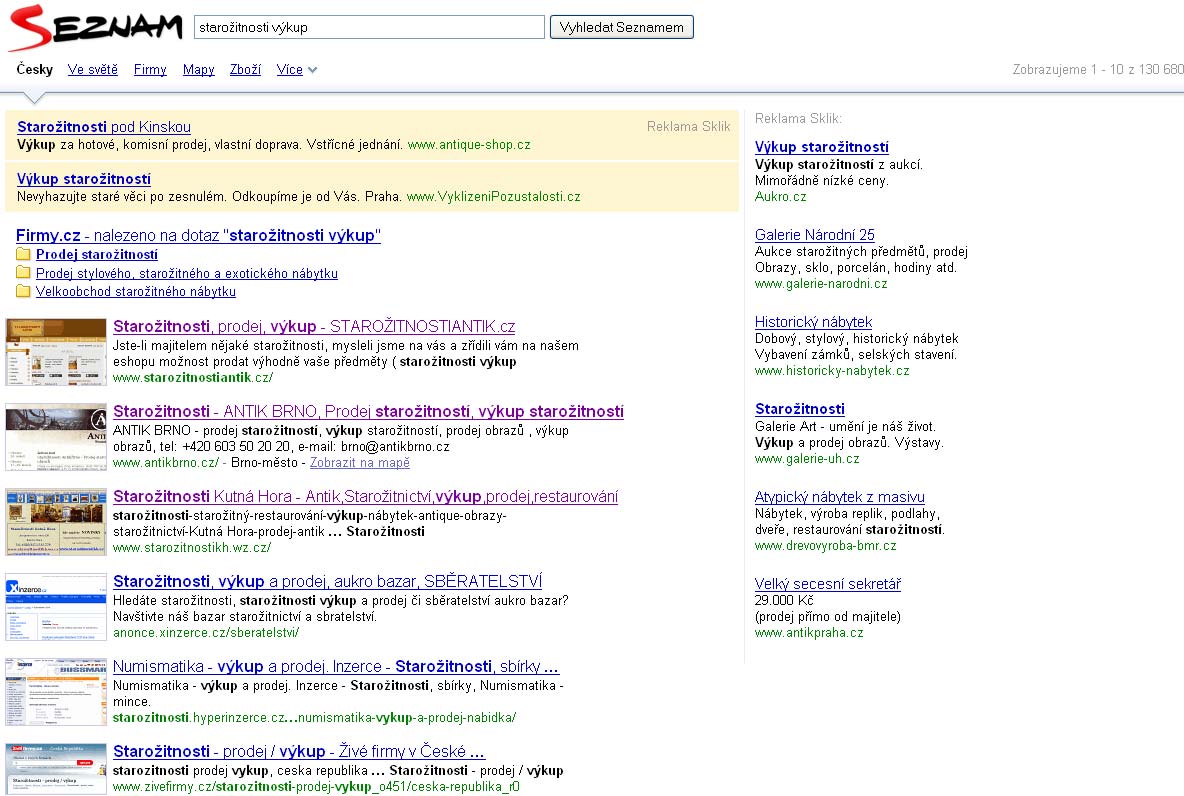Screen dimensions: 1184x796
Task: Open www.galerie-narodni.cz URL
Action: click(x=821, y=284)
